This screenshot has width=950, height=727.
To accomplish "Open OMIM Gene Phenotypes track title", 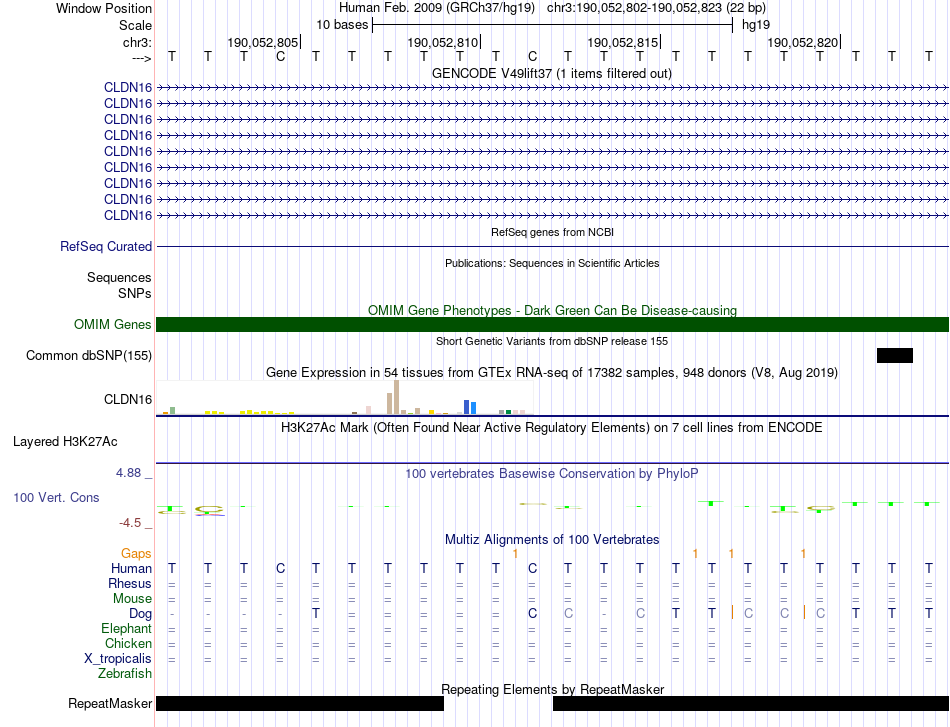I will pyautogui.click(x=552, y=310).
